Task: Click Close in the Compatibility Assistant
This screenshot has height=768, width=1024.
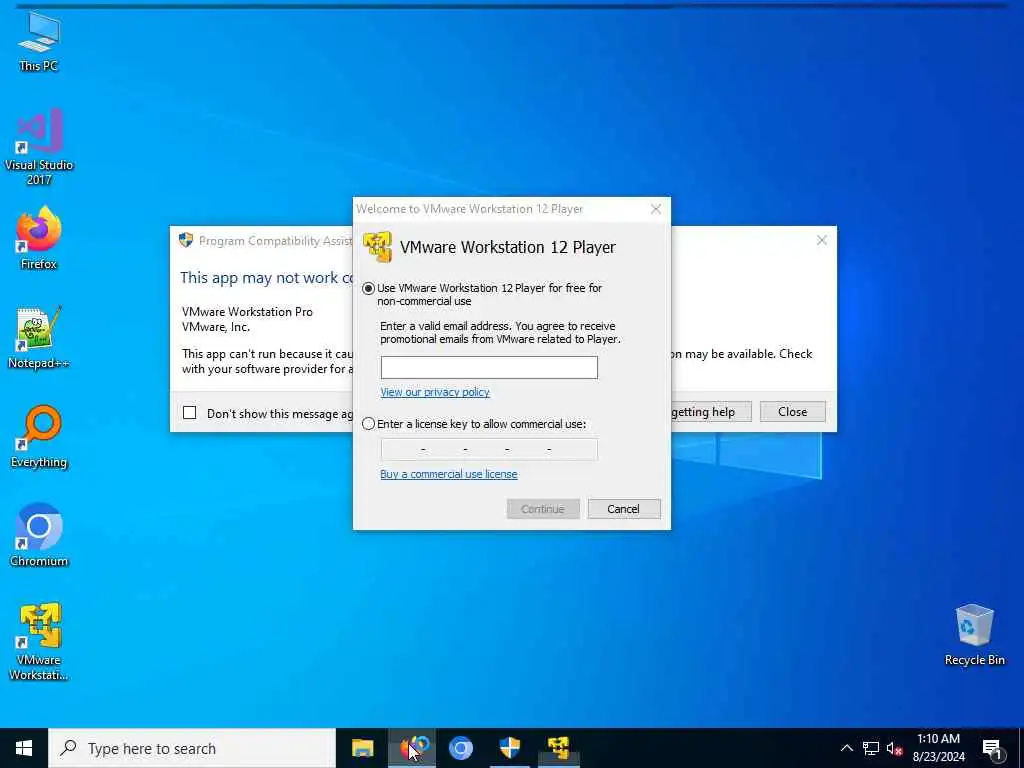Action: (x=792, y=411)
